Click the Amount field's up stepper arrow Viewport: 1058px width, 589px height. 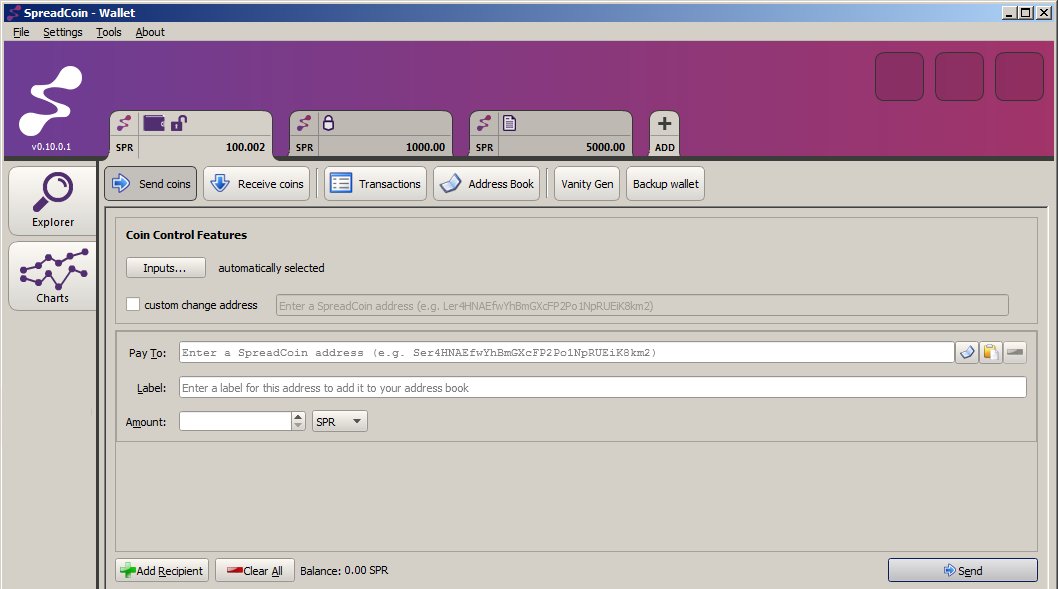click(297, 416)
